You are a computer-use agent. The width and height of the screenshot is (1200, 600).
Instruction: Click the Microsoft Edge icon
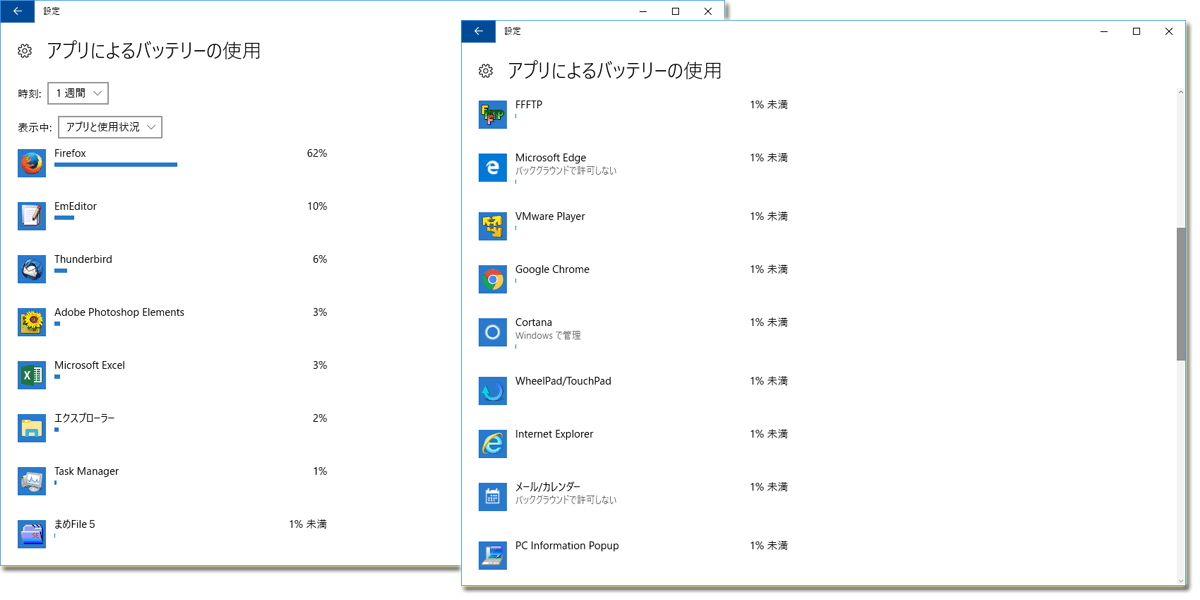pos(493,167)
